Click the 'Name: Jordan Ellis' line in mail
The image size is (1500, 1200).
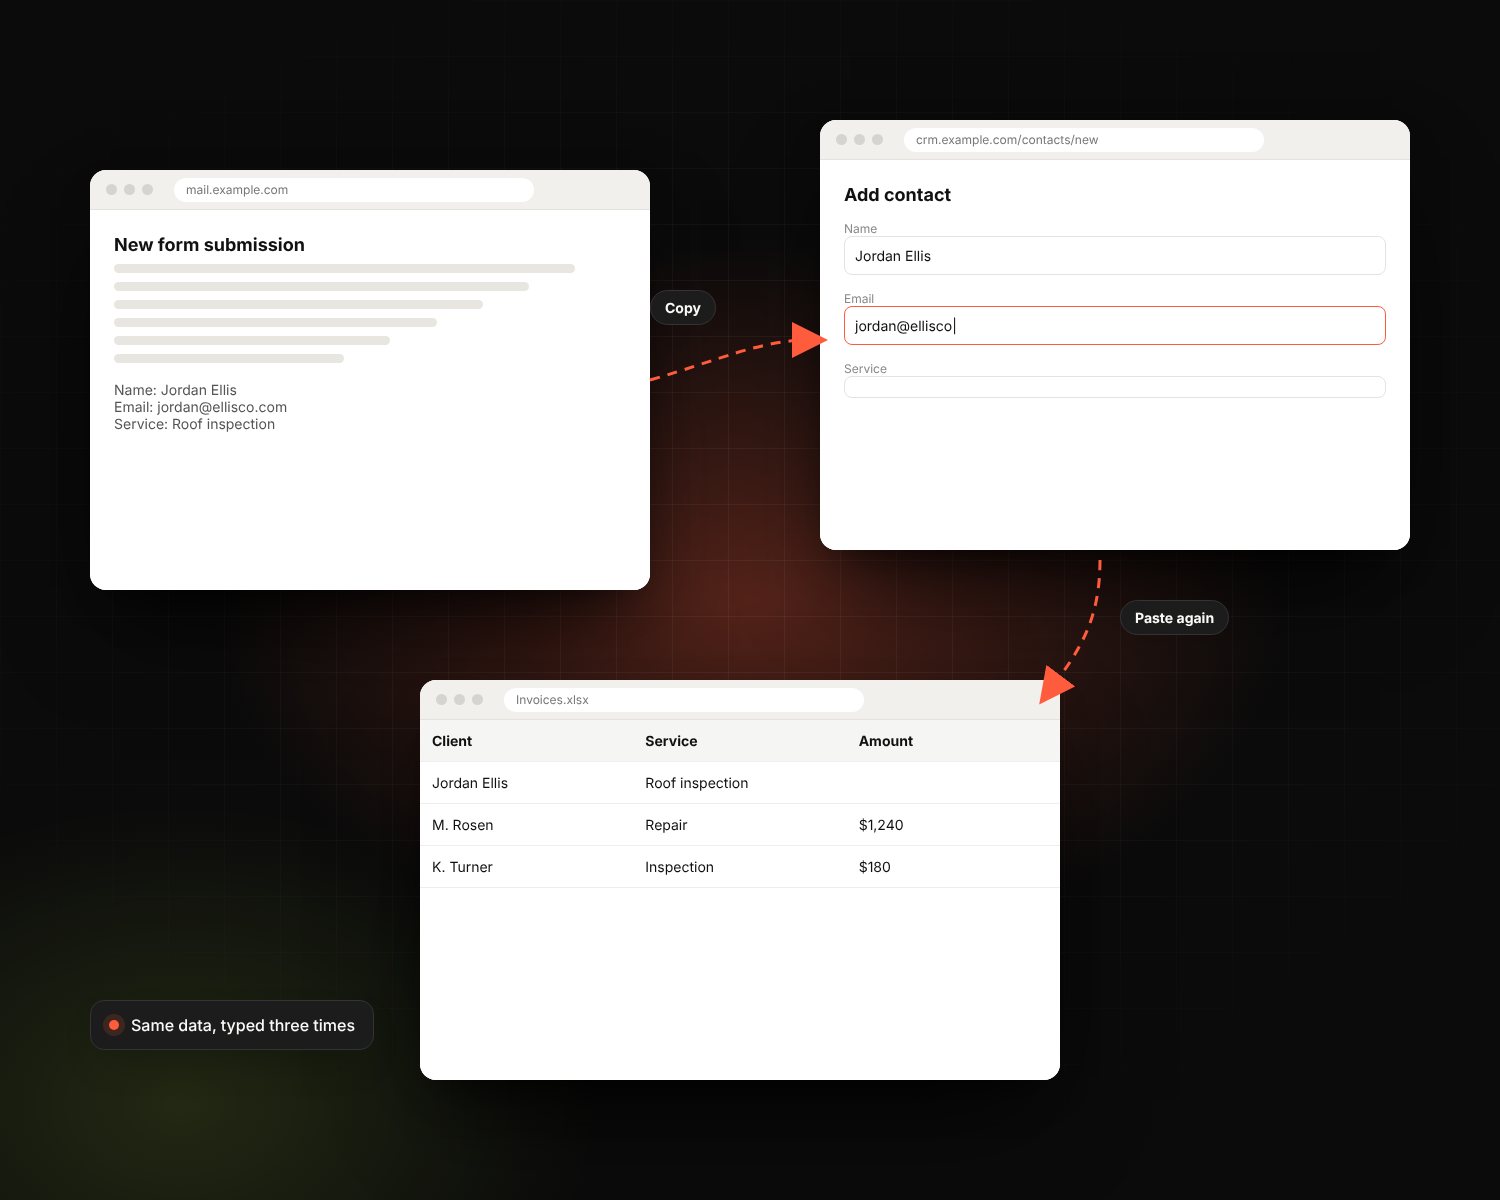click(175, 390)
